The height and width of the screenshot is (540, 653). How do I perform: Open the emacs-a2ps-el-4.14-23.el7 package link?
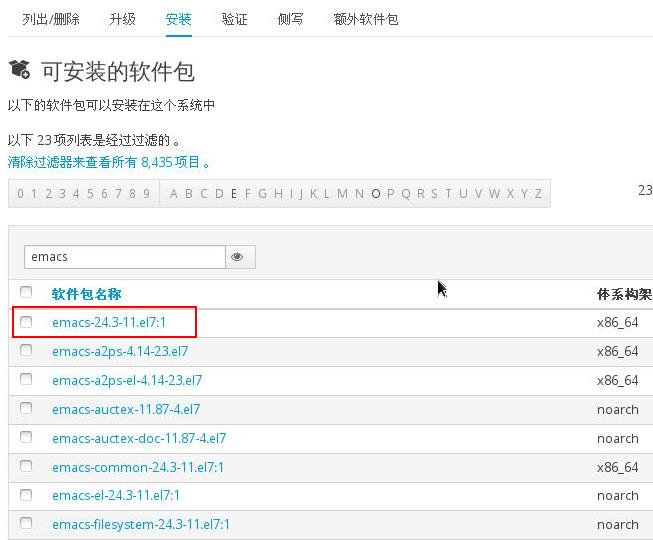tap(127, 380)
